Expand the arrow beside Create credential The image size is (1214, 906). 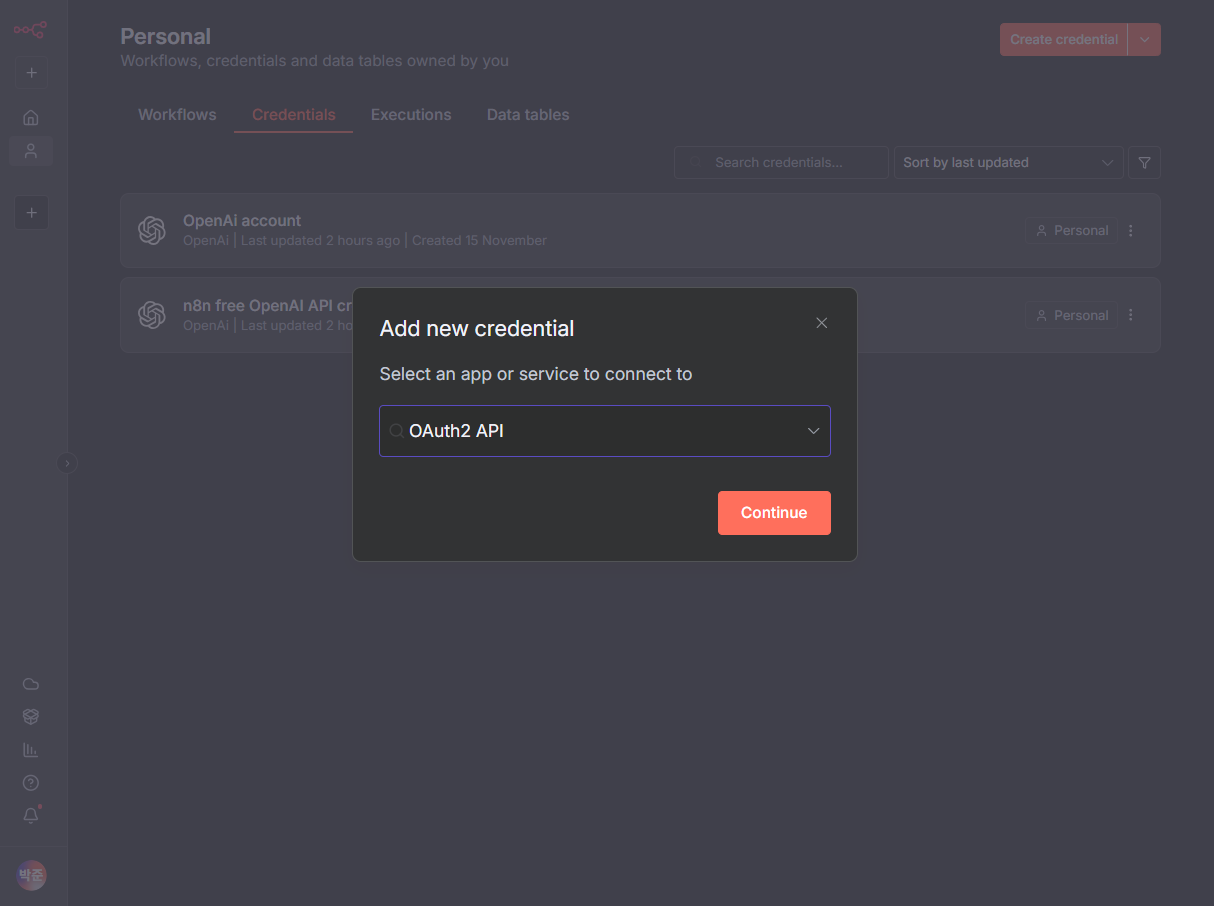[1144, 40]
